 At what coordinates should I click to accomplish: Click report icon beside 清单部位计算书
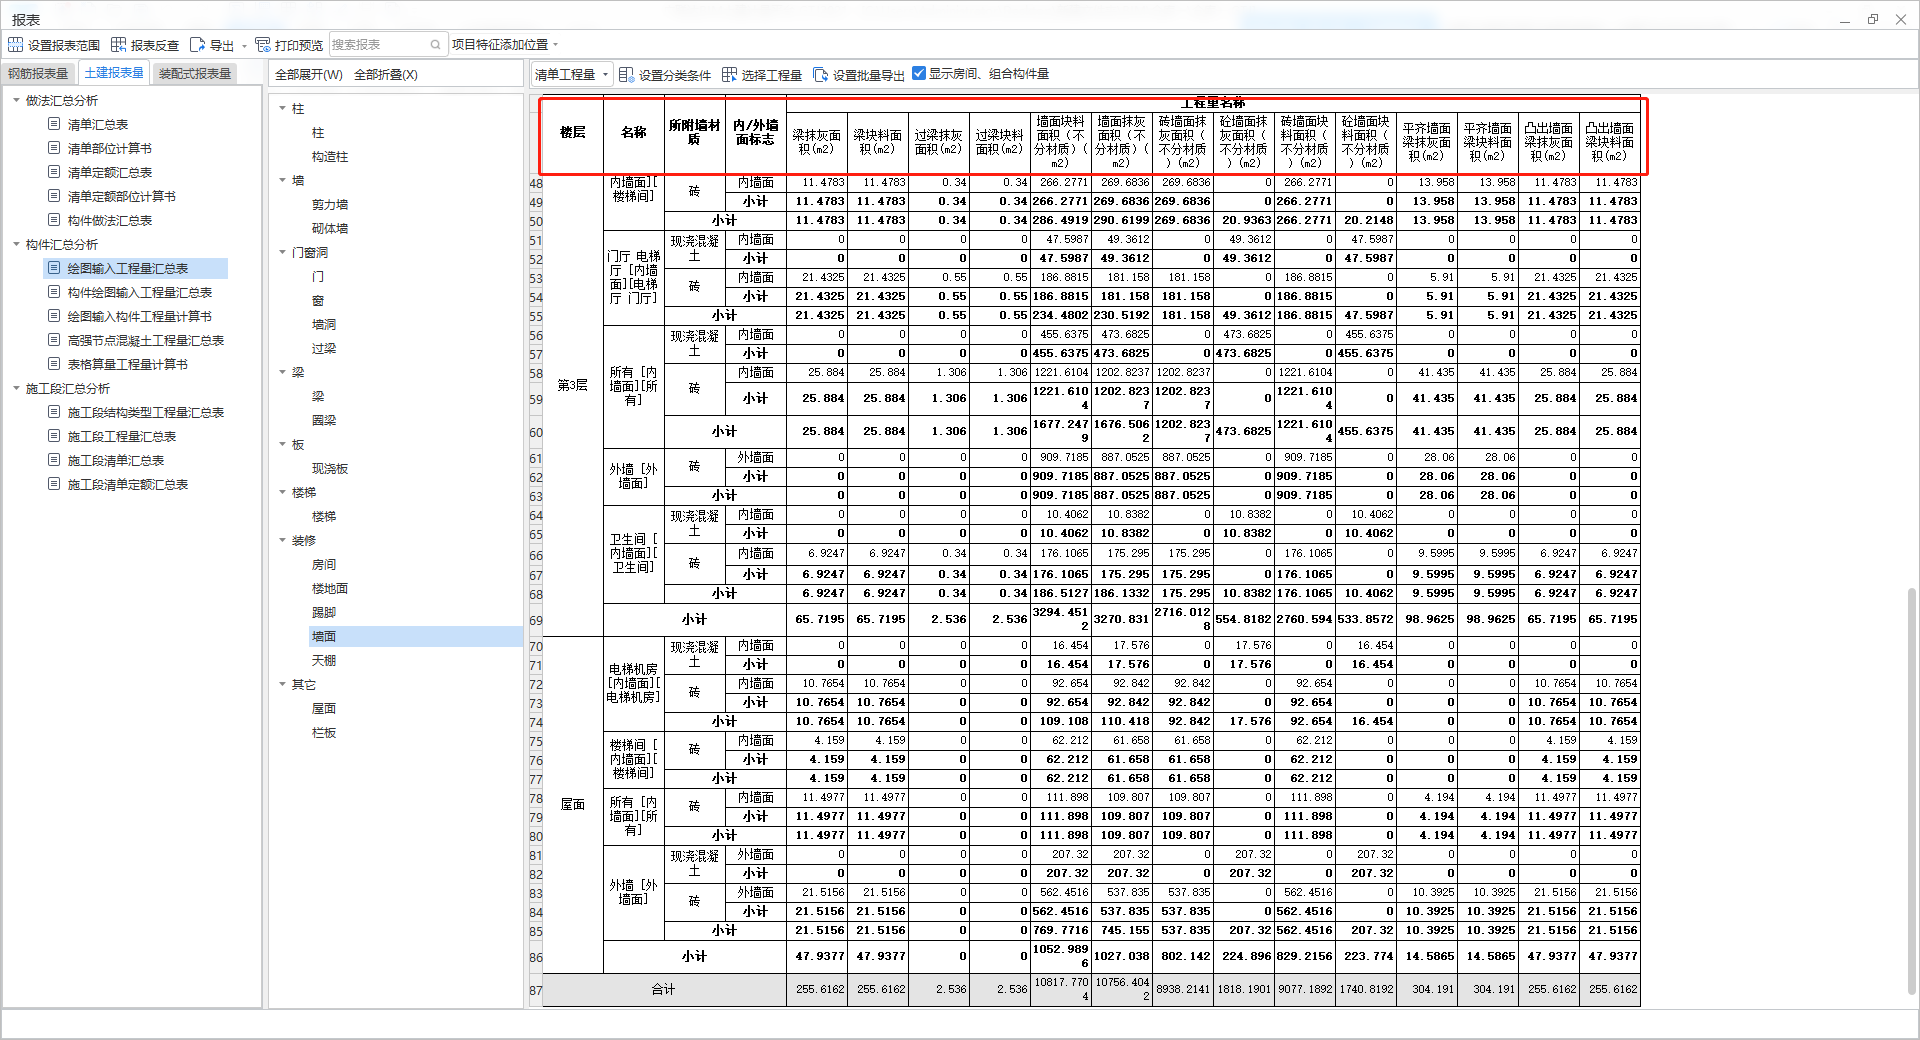54,148
